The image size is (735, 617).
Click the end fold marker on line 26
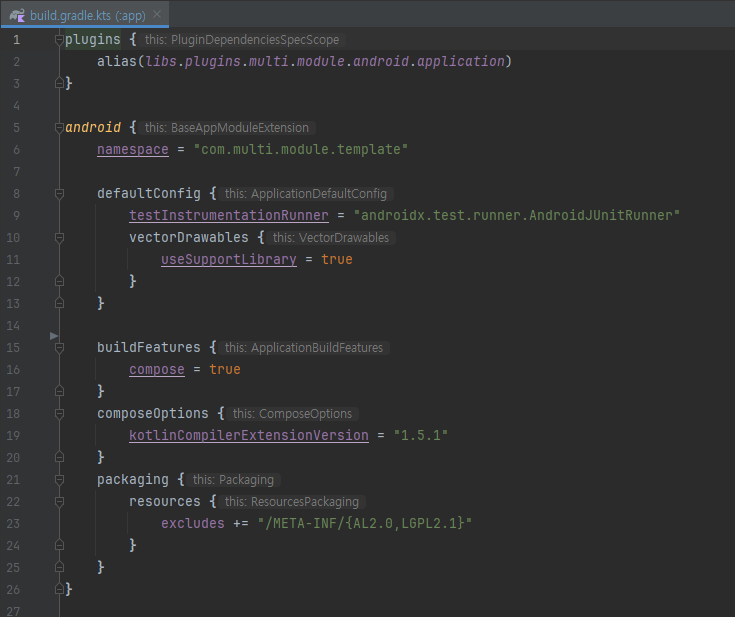click(x=59, y=589)
